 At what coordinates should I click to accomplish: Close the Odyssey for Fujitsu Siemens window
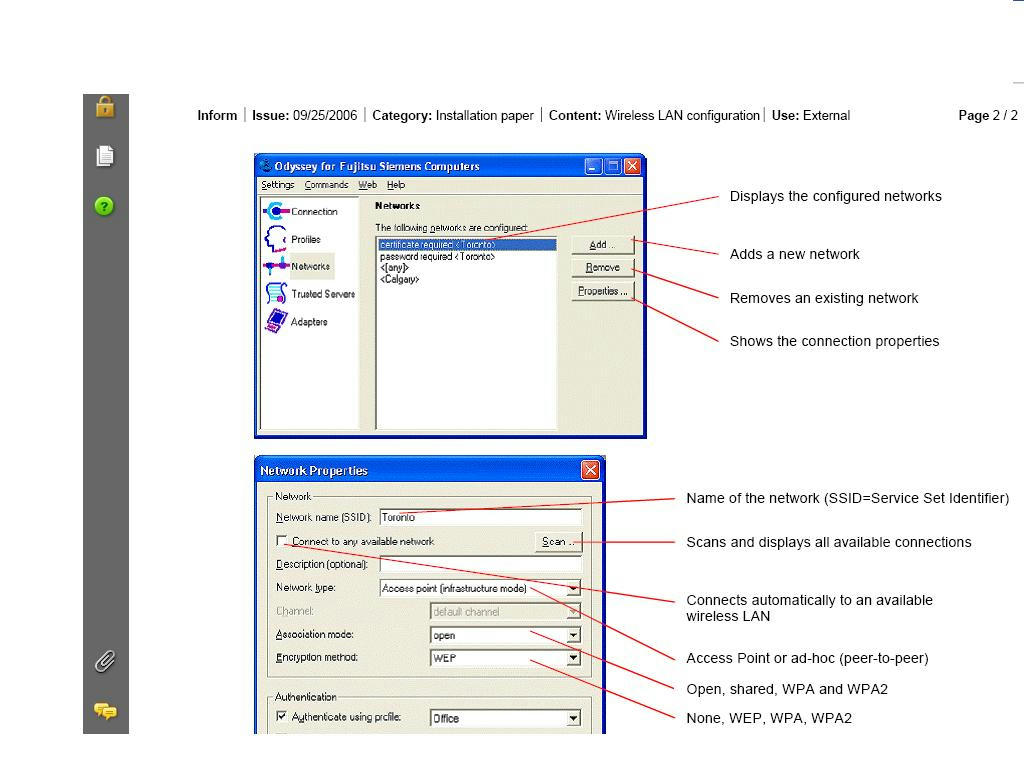coord(632,167)
